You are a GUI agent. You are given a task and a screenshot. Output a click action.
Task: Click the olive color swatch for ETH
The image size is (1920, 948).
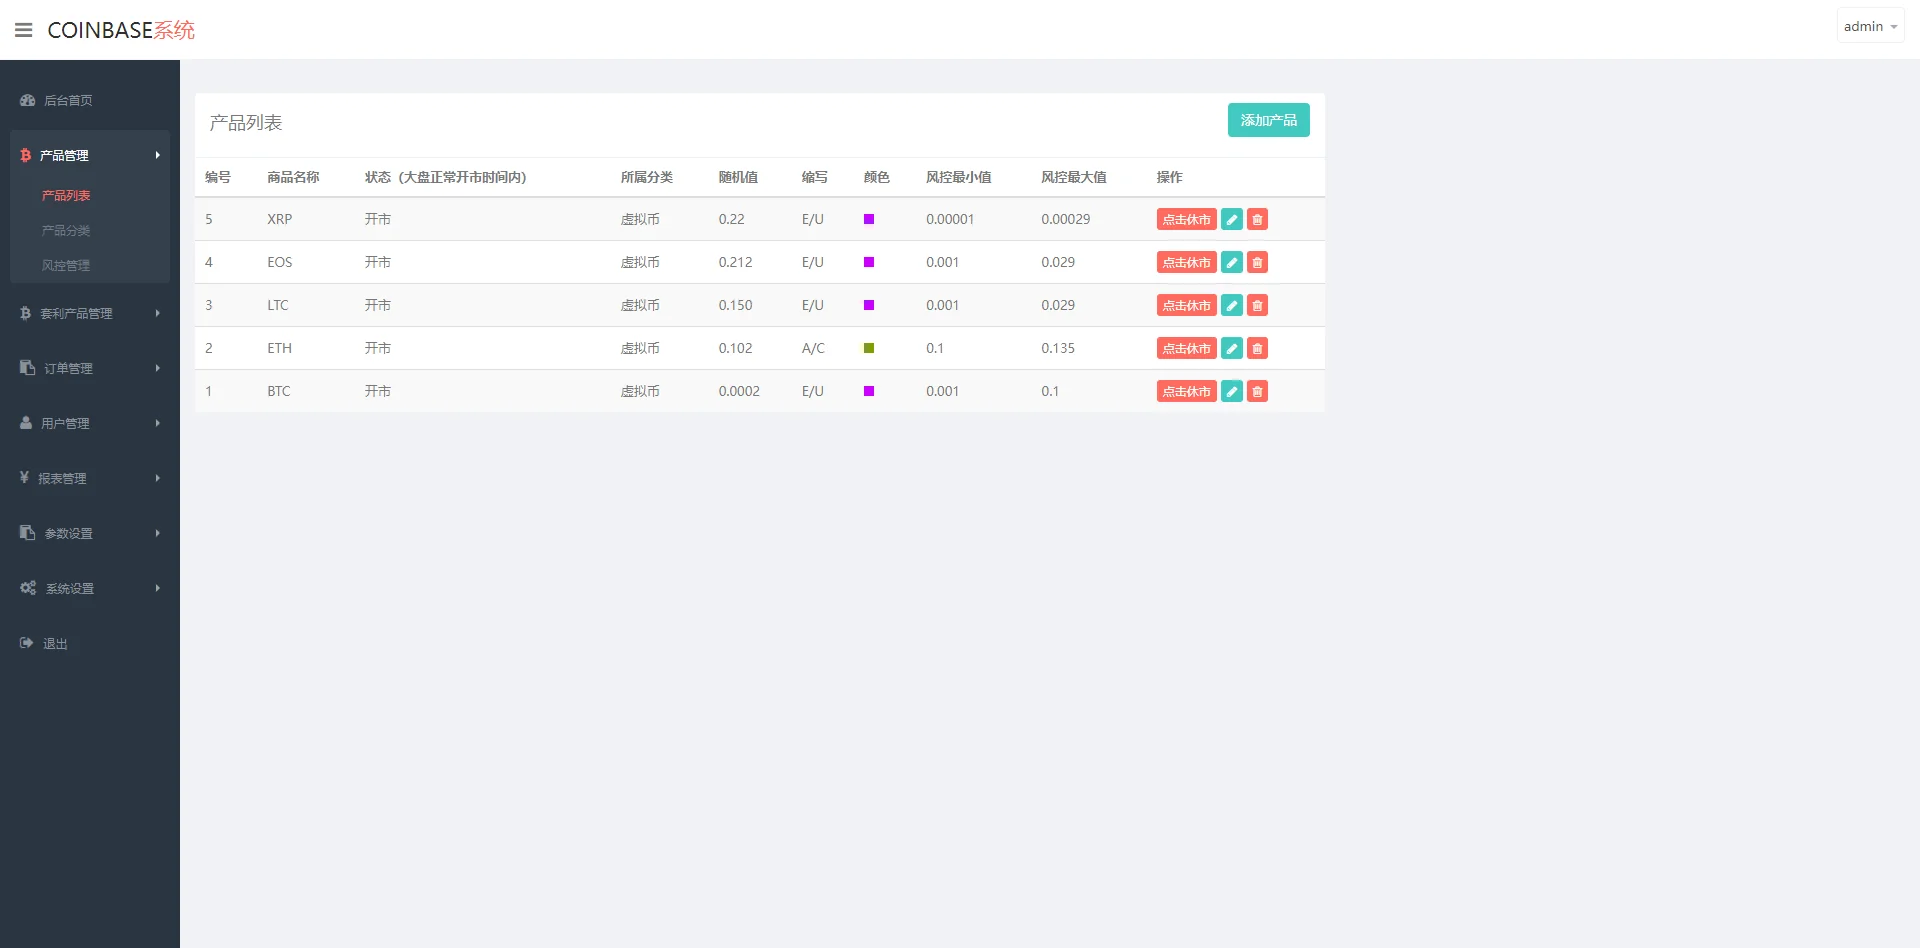click(x=869, y=348)
